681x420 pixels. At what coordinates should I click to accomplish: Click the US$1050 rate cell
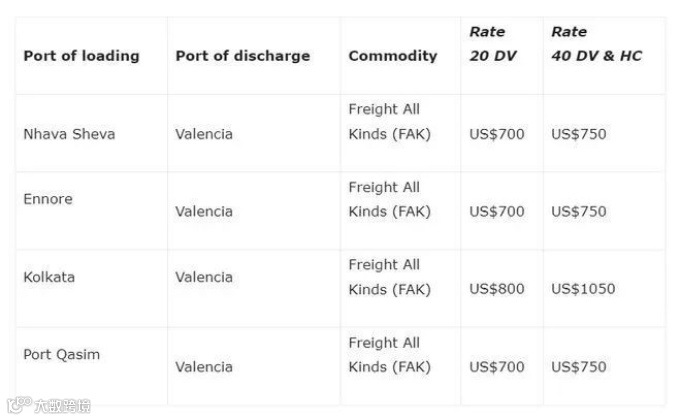coord(583,289)
